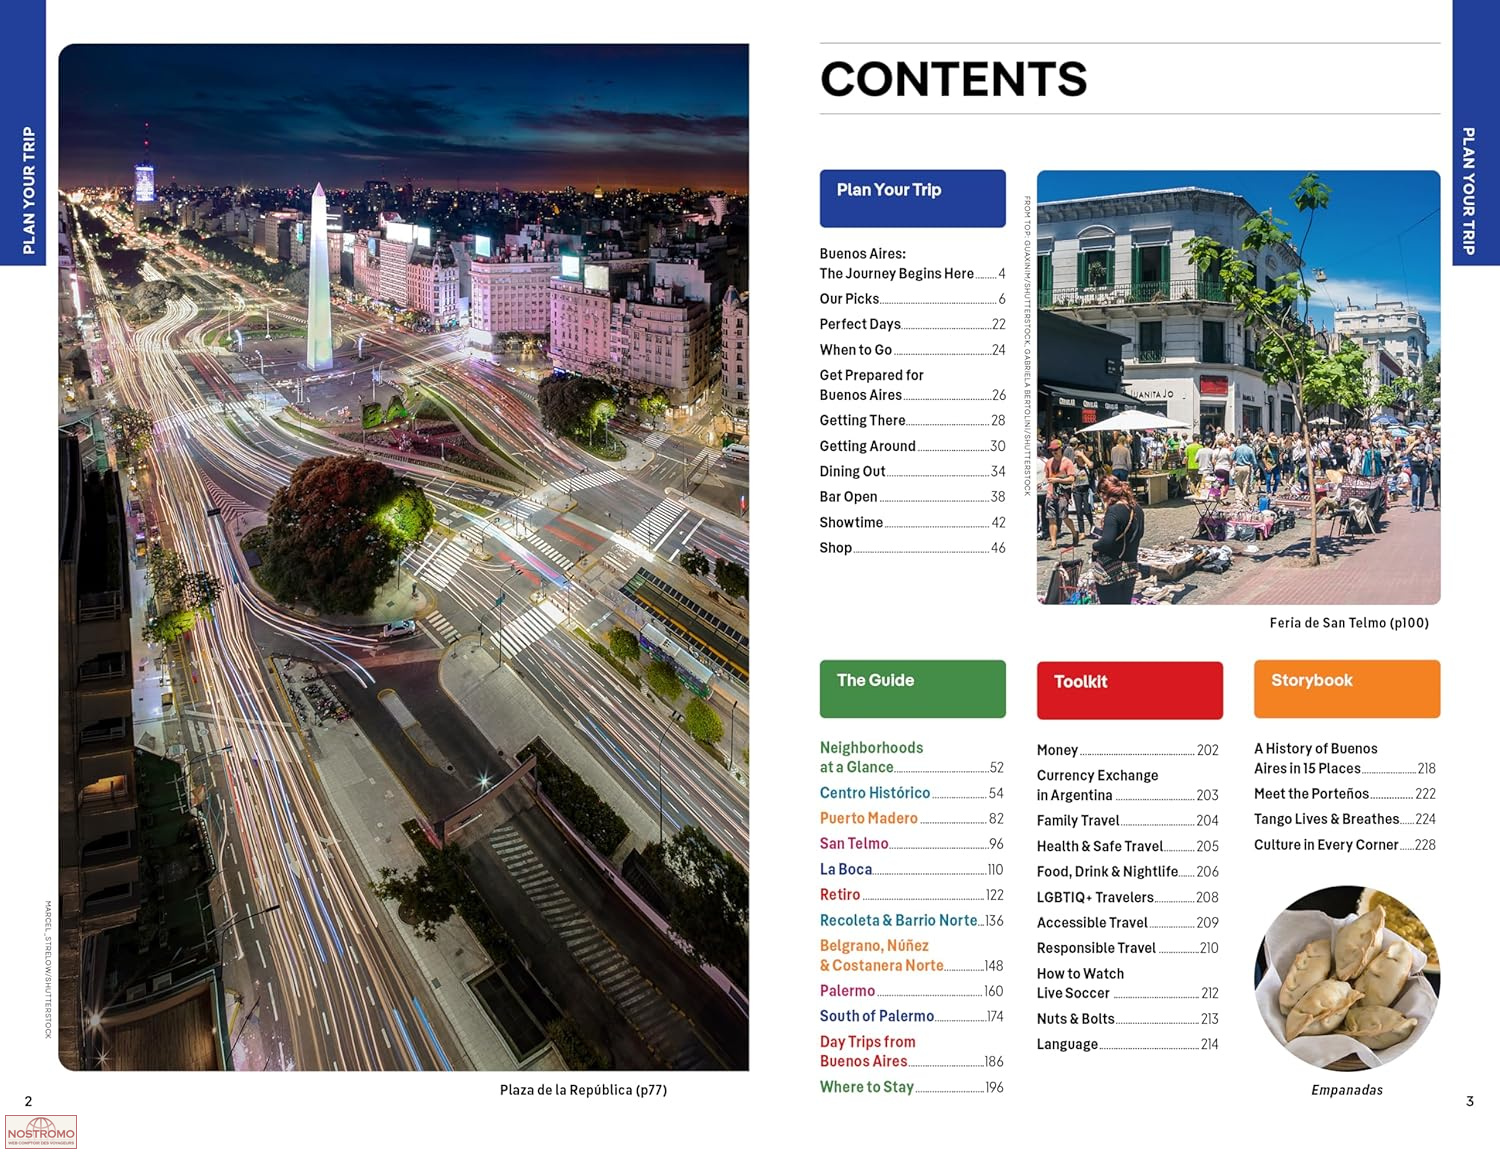Click the red Toolkit section header
This screenshot has width=1500, height=1154.
(x=1129, y=690)
